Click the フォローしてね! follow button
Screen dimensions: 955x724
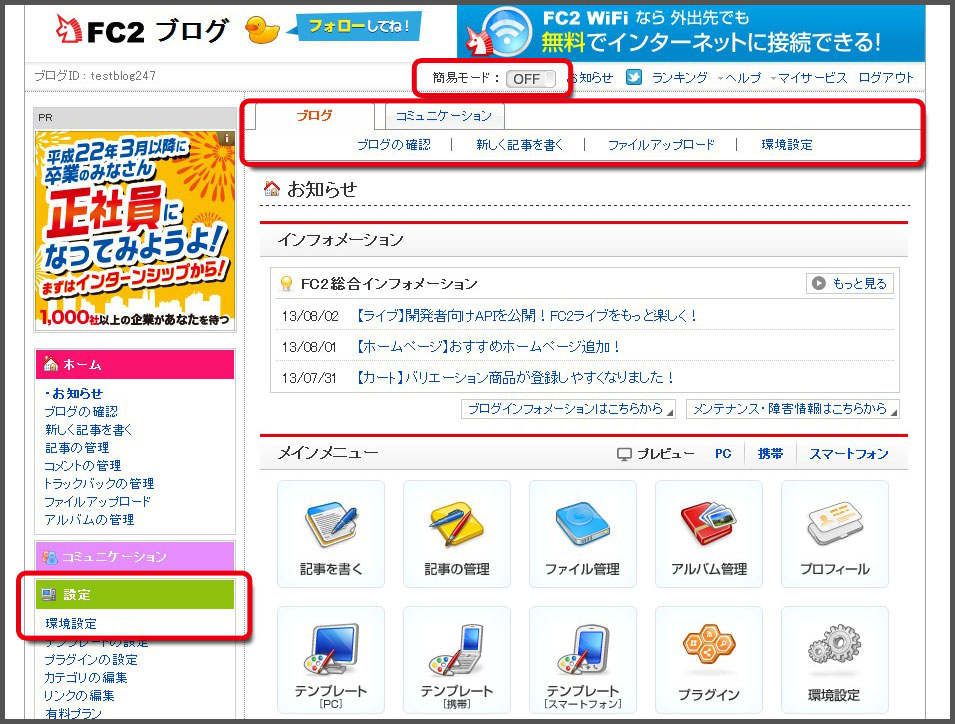[x=358, y=27]
